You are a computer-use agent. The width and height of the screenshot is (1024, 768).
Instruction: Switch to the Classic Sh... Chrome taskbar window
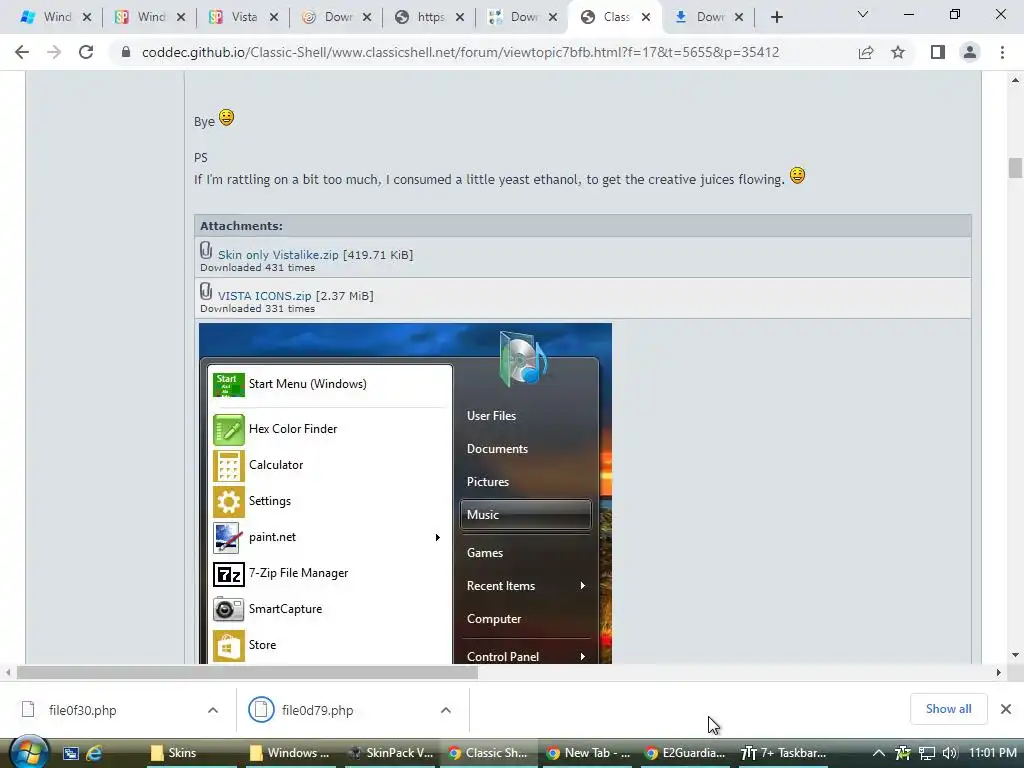coord(488,753)
